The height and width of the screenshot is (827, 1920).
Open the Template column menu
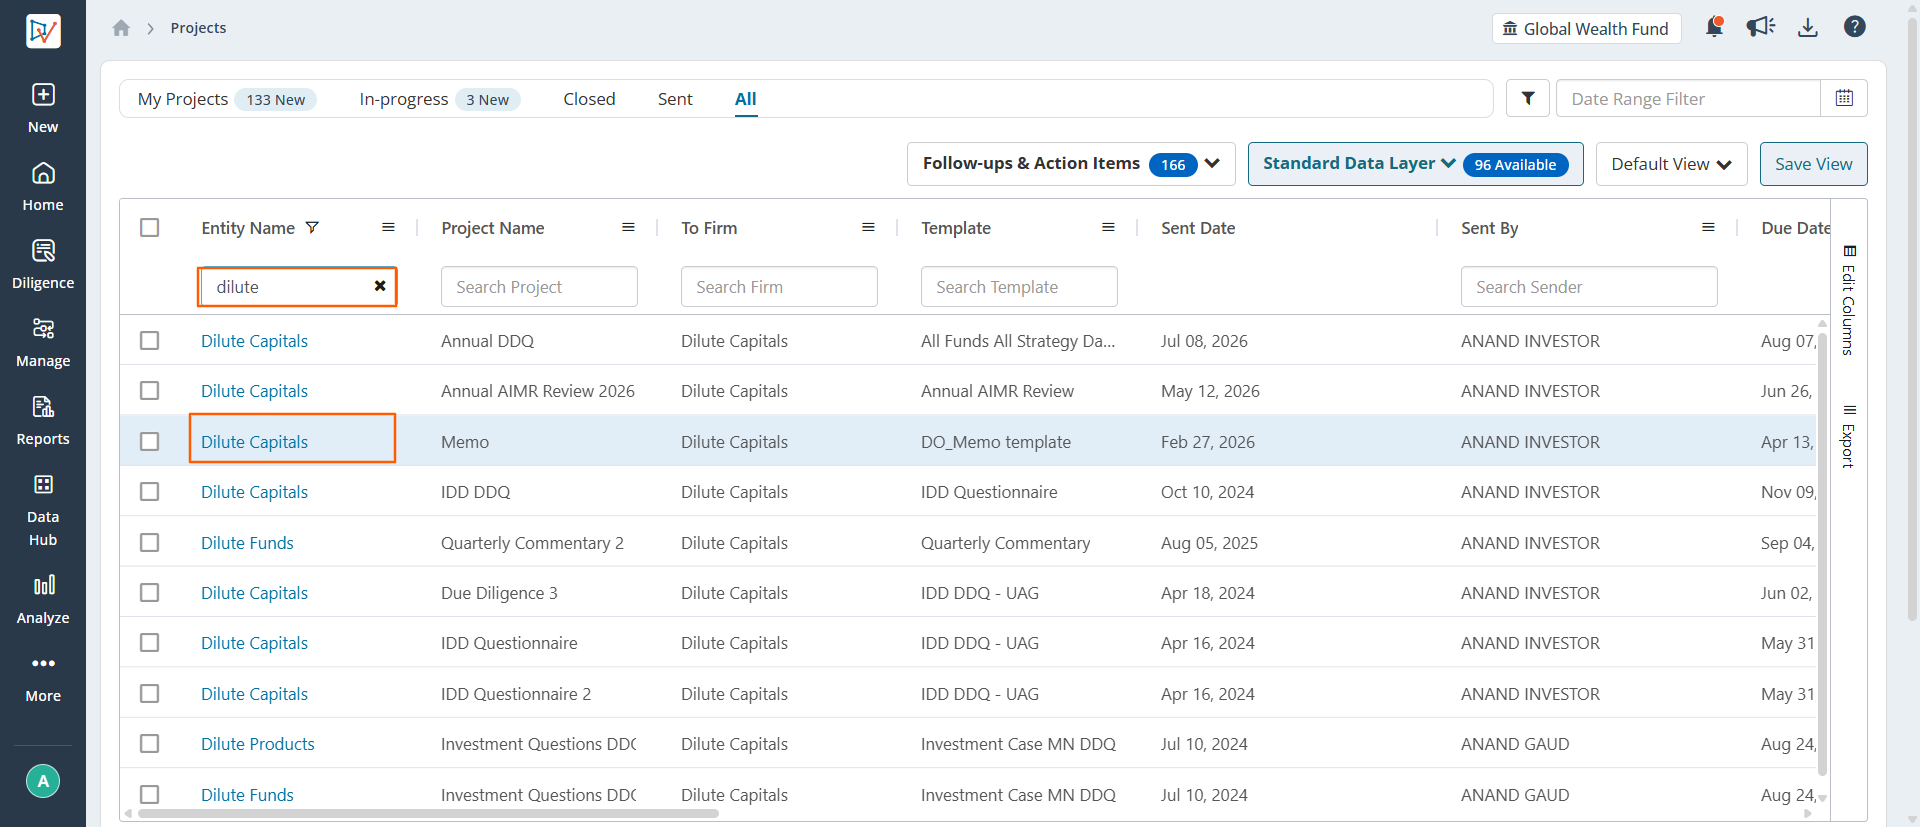(x=1108, y=228)
